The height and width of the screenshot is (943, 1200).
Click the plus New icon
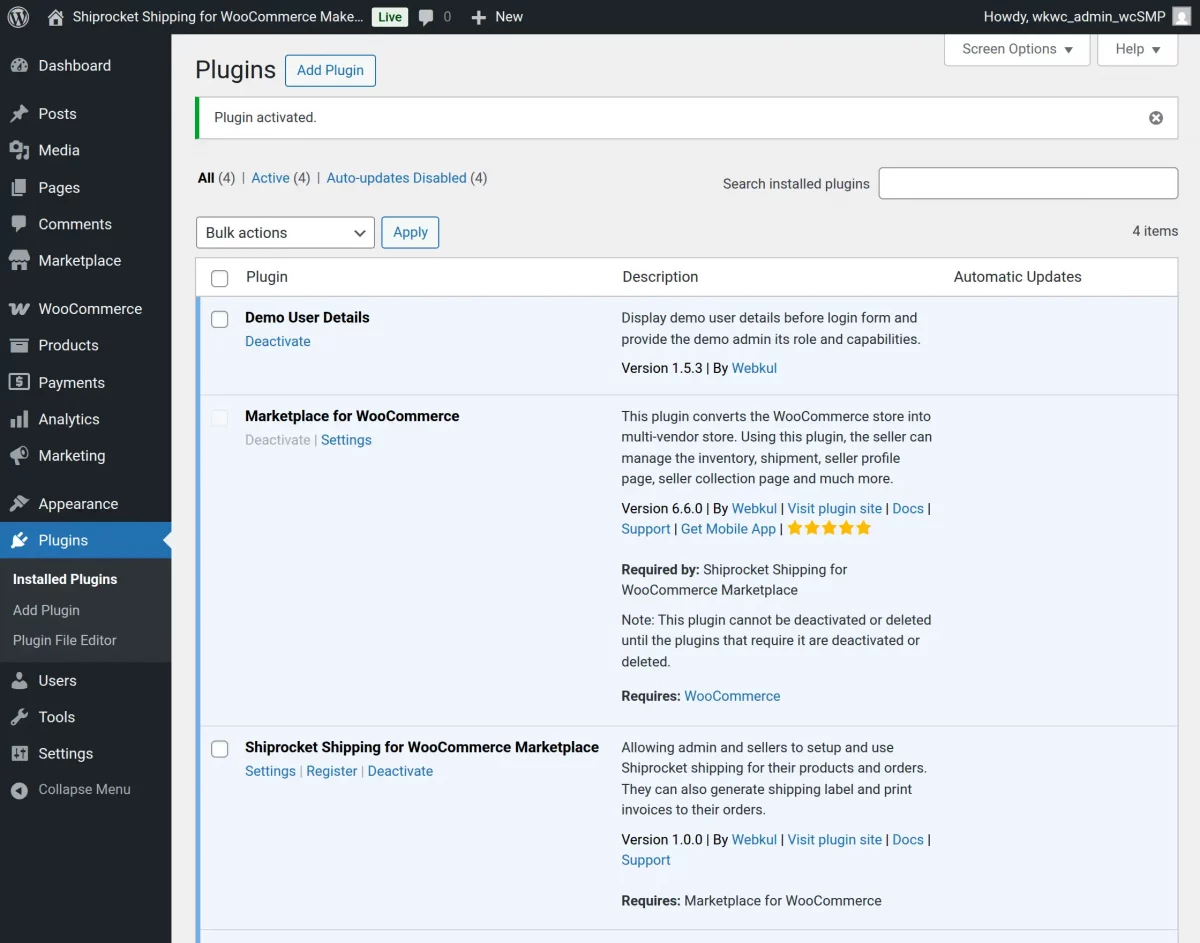click(478, 17)
